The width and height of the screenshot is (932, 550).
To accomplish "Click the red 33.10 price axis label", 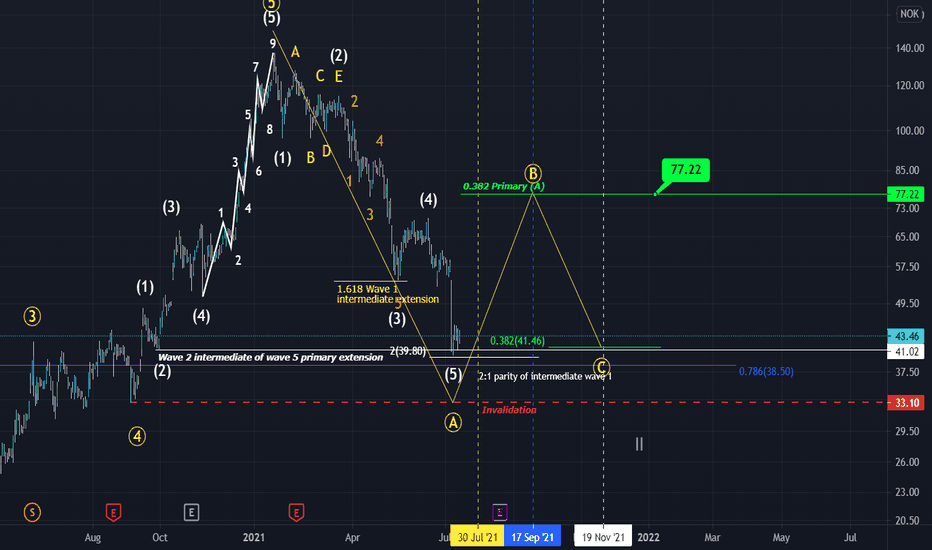I will pyautogui.click(x=906, y=403).
